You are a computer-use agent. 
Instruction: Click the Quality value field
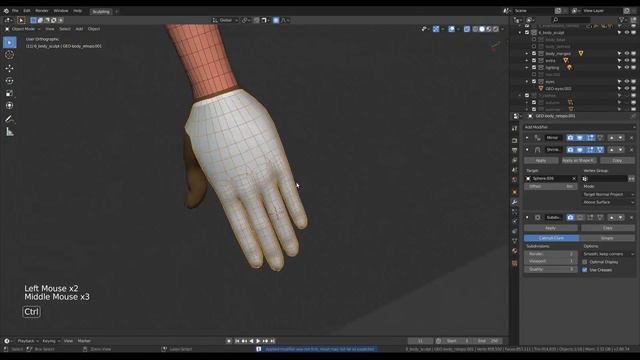tap(551, 269)
